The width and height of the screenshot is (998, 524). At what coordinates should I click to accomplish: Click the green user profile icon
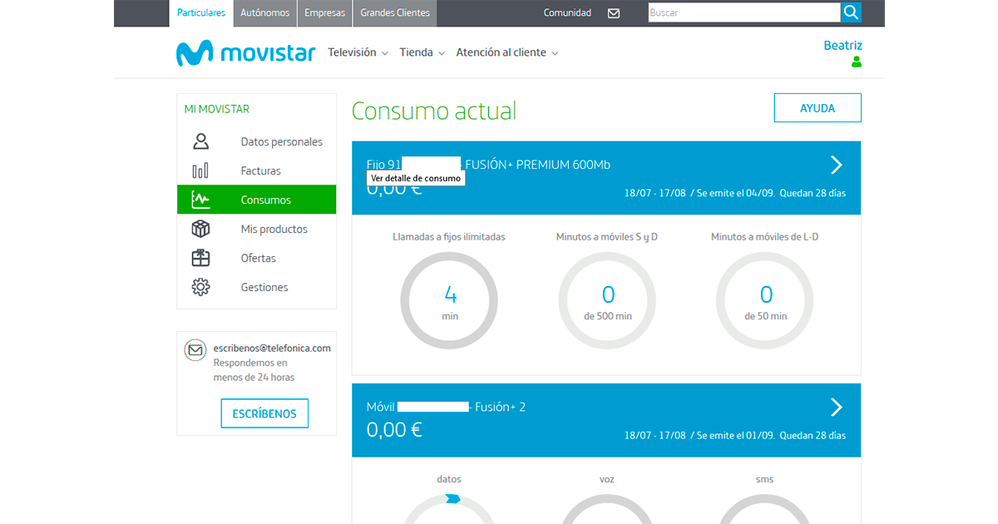[856, 62]
